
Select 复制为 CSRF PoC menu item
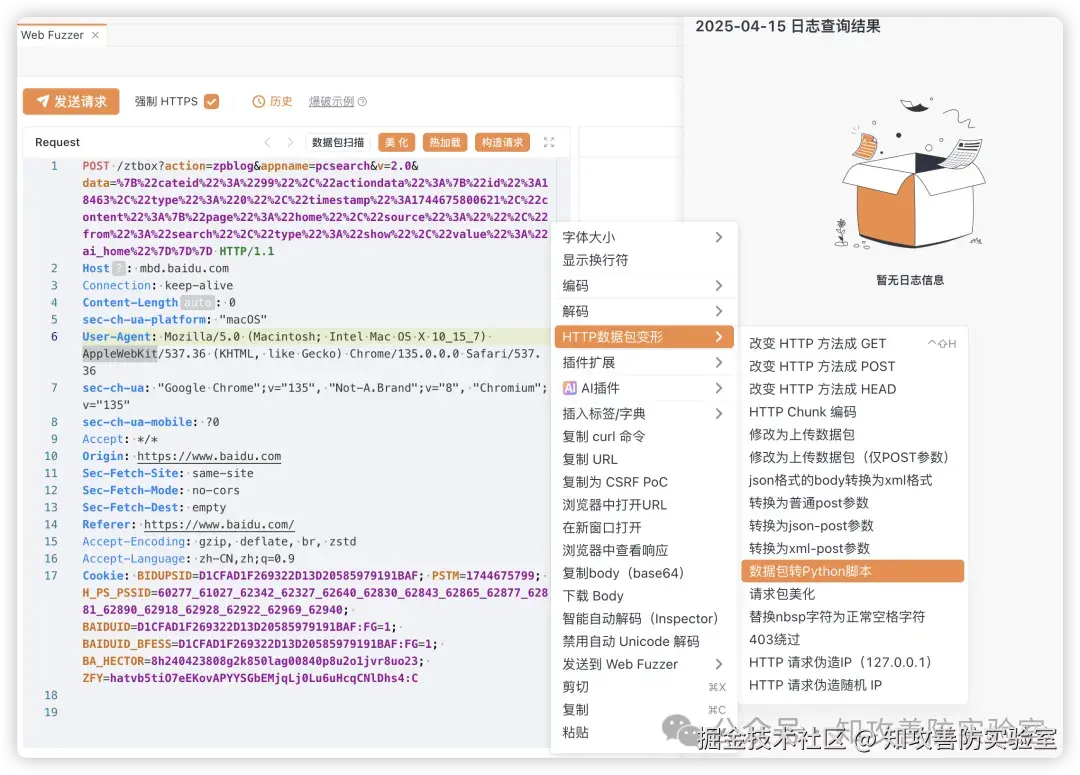(x=644, y=482)
